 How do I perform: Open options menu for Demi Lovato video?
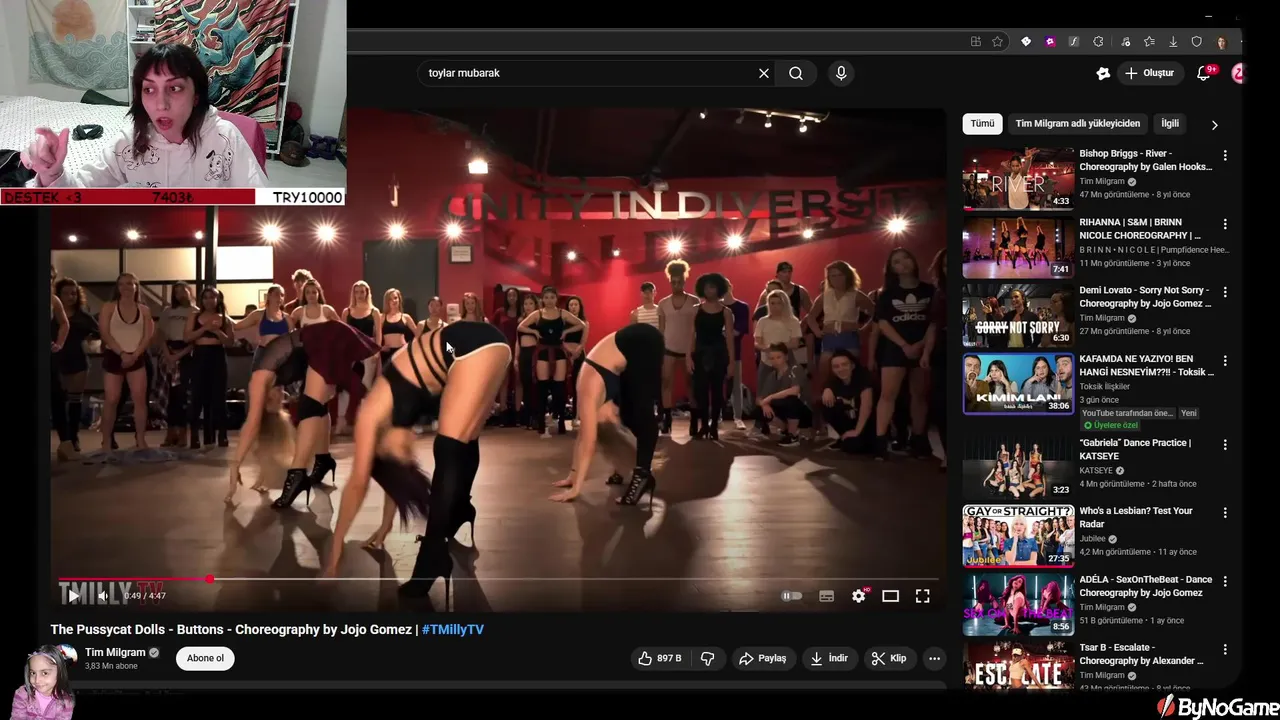1225,292
